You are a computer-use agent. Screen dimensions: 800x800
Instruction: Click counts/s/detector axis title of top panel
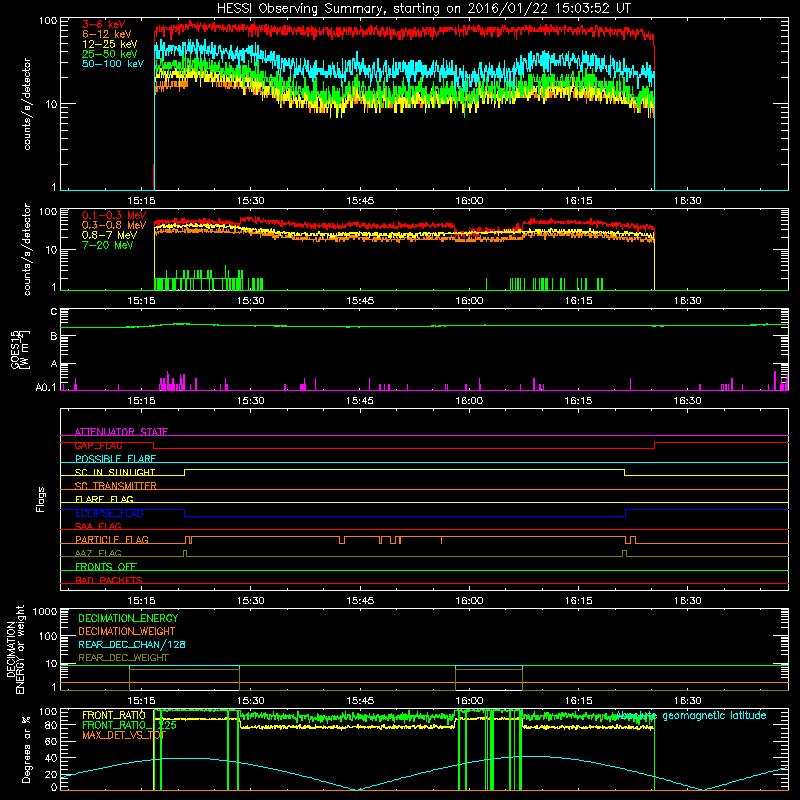(27, 104)
